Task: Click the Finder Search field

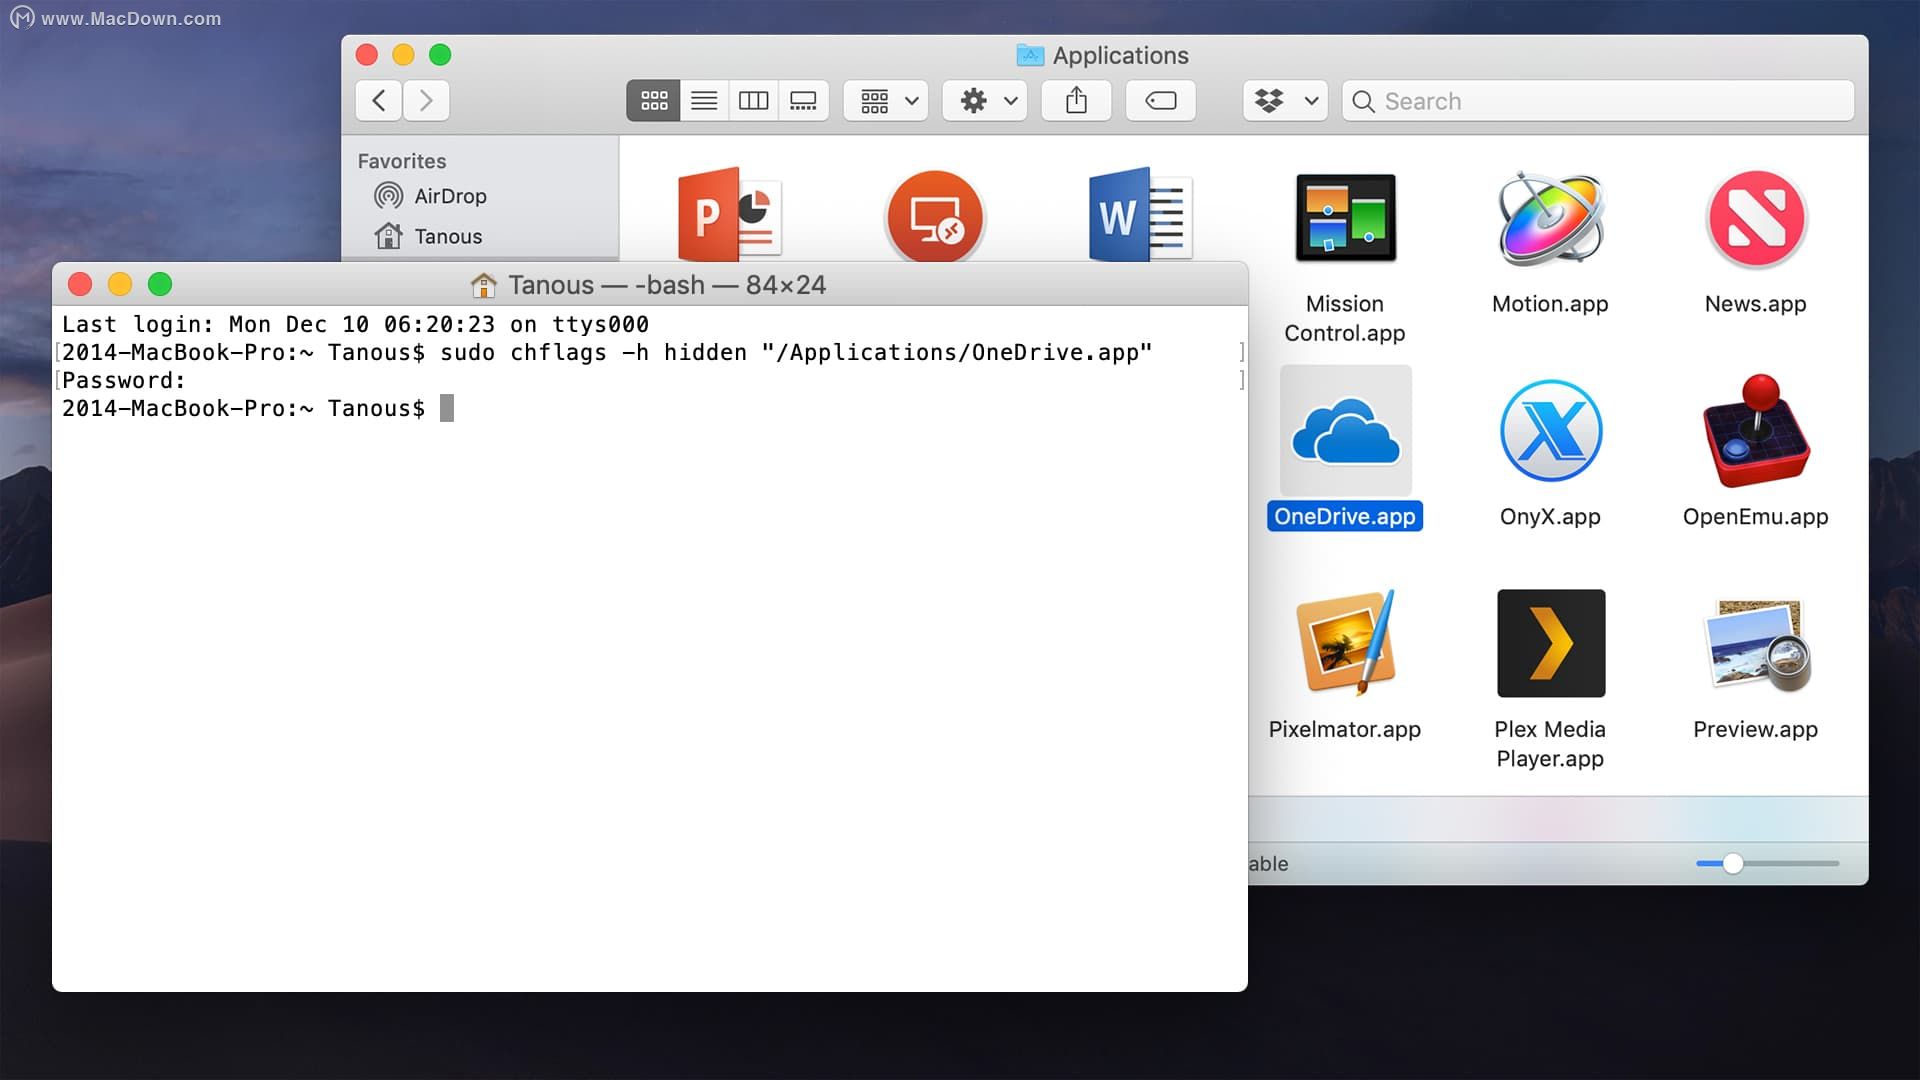Action: click(x=1598, y=101)
